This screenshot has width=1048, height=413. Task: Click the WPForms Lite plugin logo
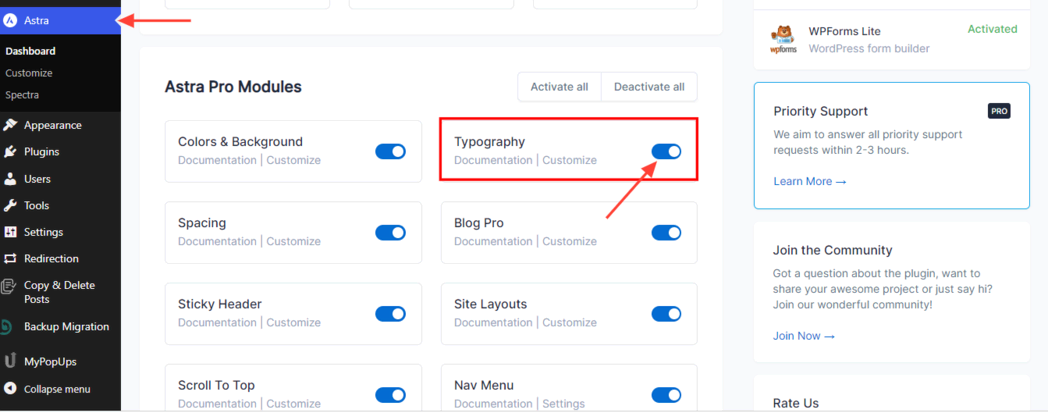[782, 39]
